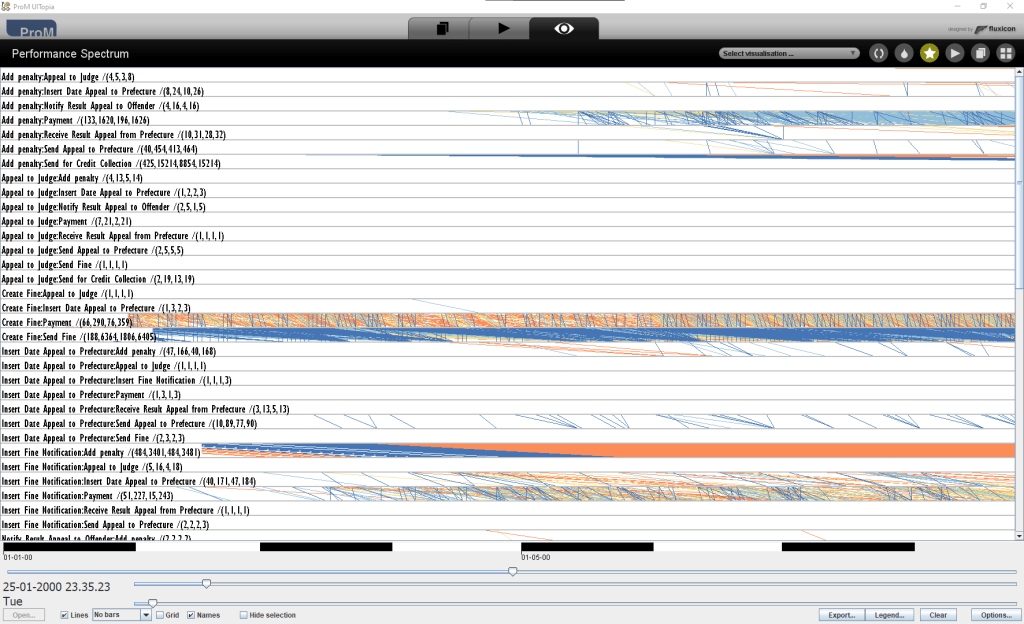This screenshot has height=624, width=1024.
Task: Click the Export button
Action: pos(840,615)
